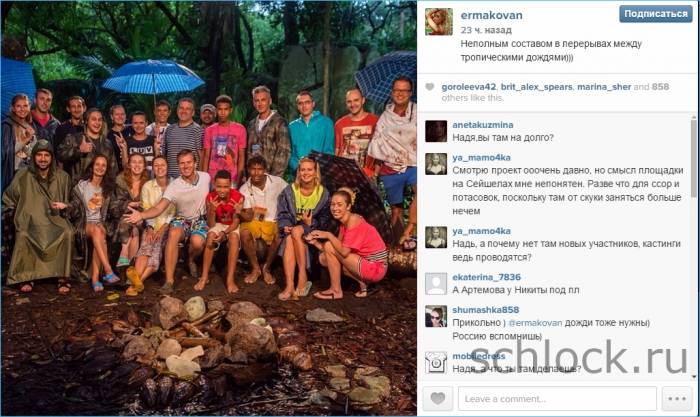Click the heart like button beside comment box
The height and width of the screenshot is (417, 700).
click(438, 398)
